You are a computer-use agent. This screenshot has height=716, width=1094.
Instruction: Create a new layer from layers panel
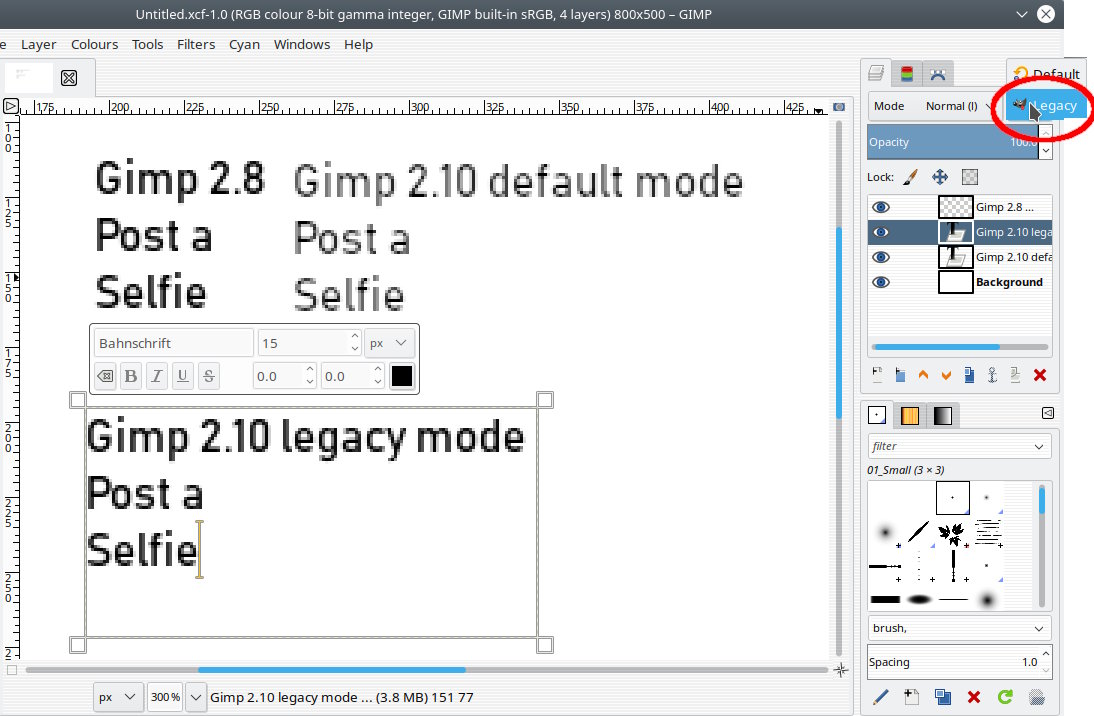(877, 375)
